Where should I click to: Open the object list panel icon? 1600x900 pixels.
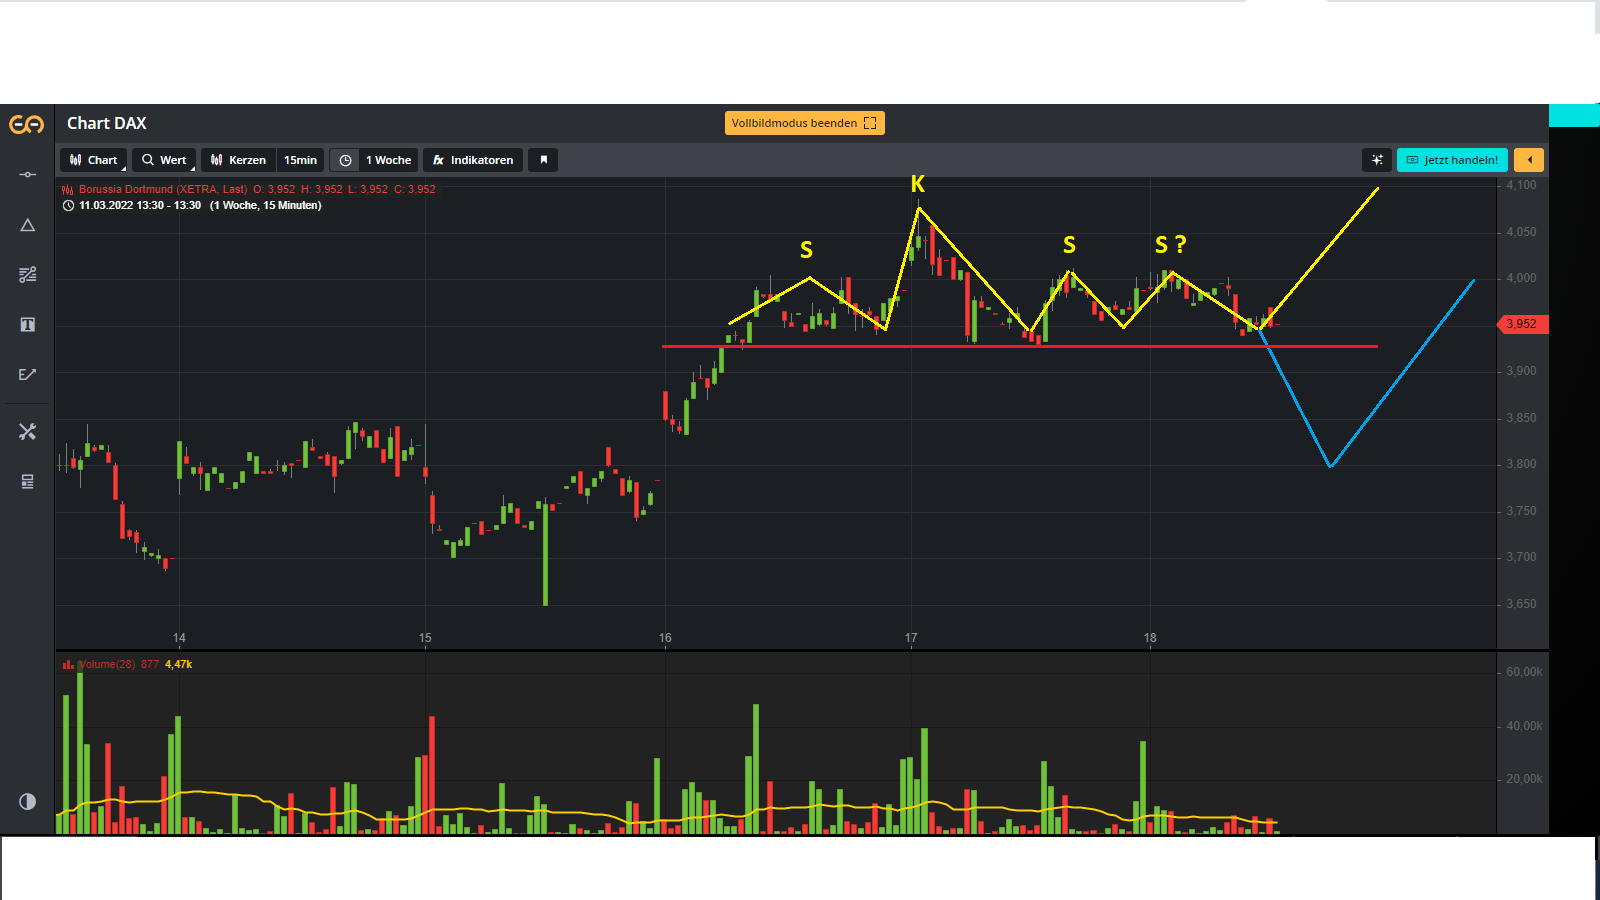27,481
